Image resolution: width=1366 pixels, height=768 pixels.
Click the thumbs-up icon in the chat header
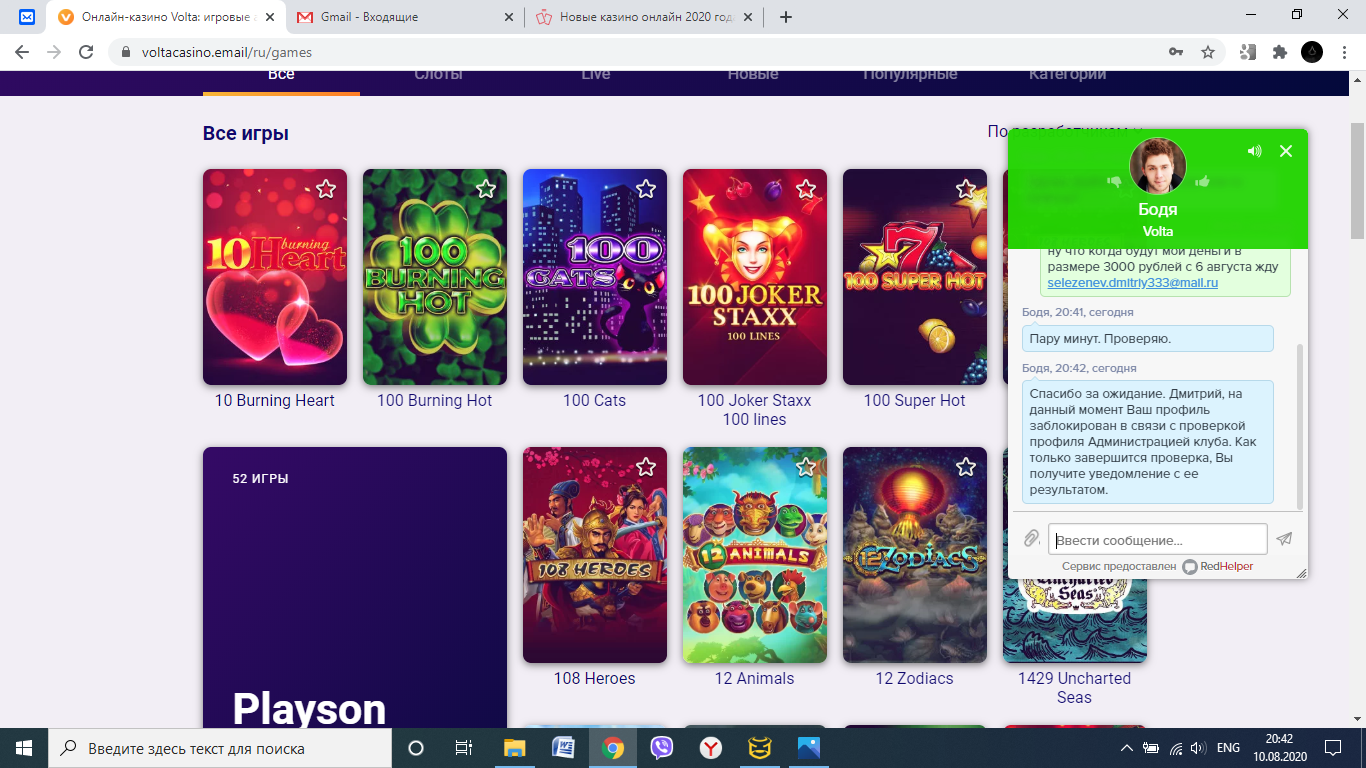point(1202,182)
